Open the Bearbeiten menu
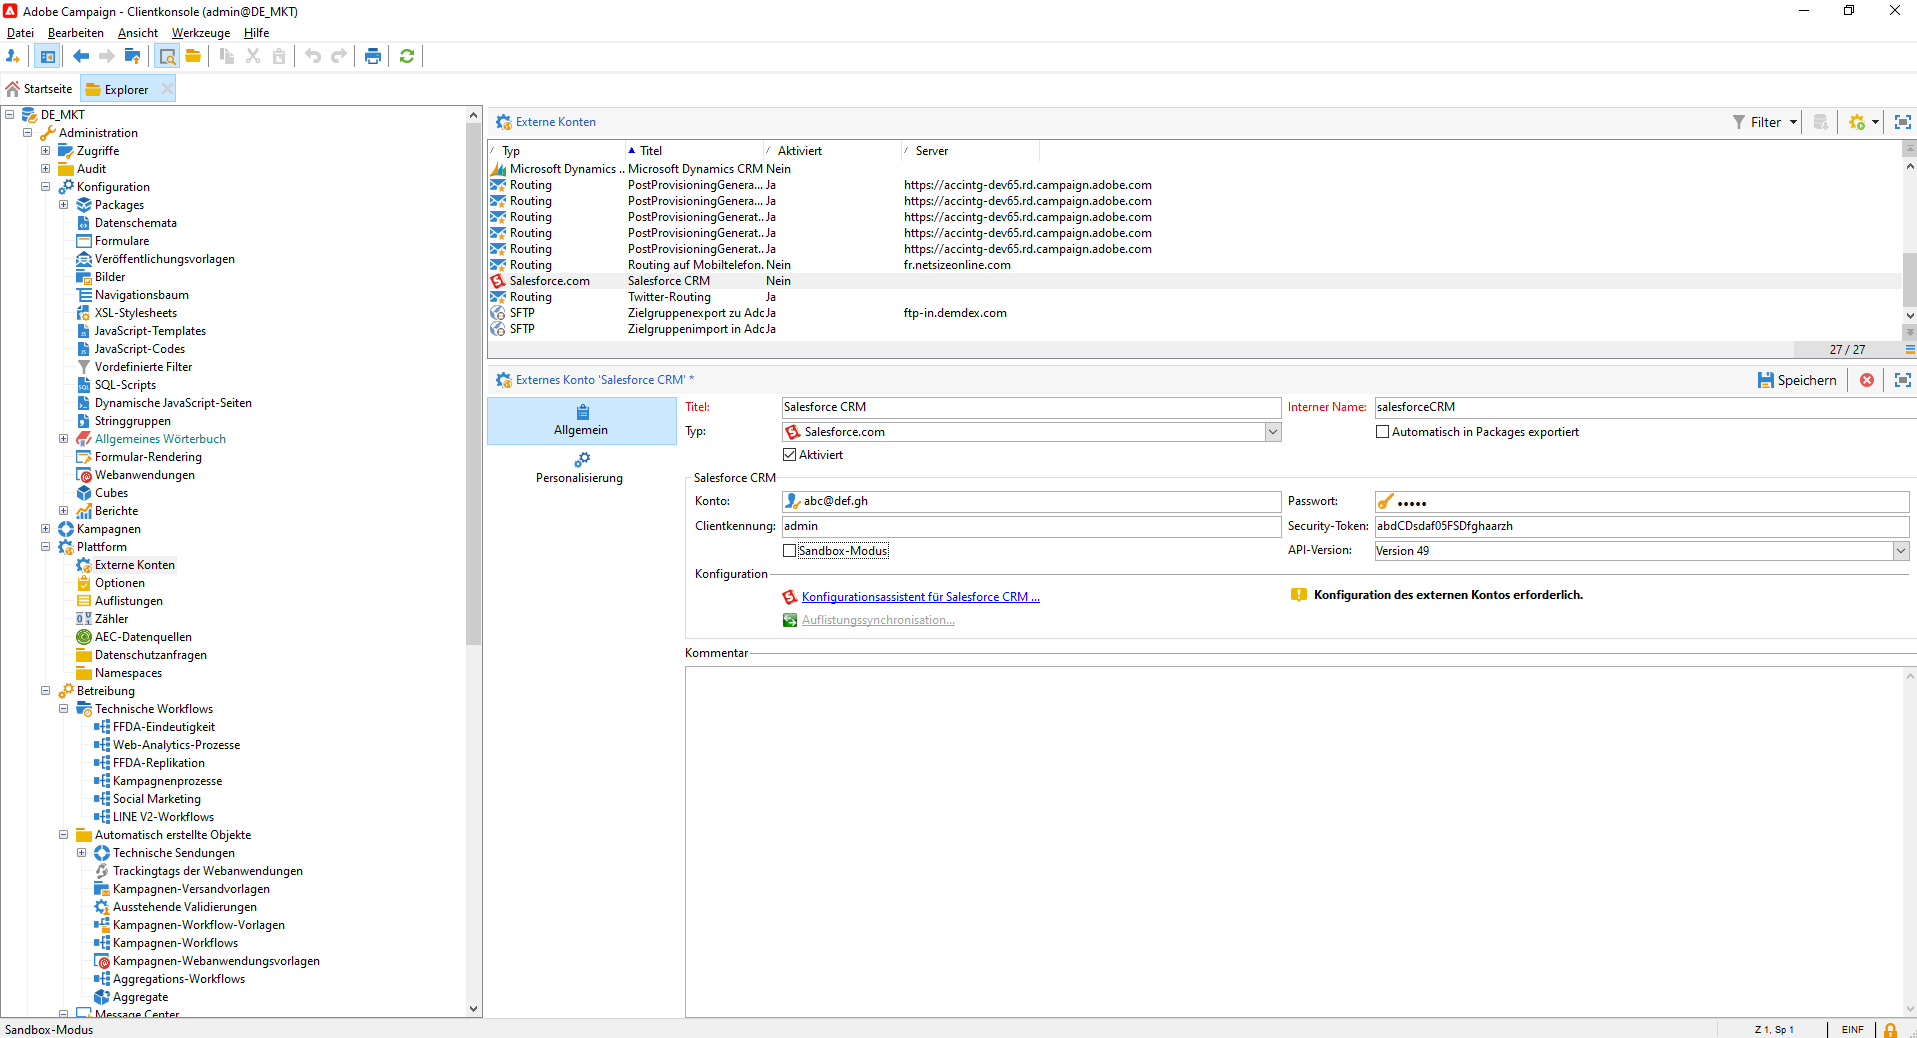The image size is (1917, 1038). [76, 33]
